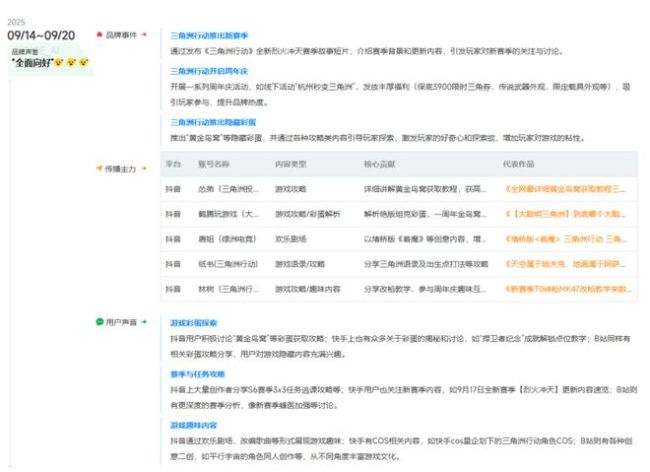
Task: Click the green chat icon beside 用户声音
Action: click(x=99, y=322)
